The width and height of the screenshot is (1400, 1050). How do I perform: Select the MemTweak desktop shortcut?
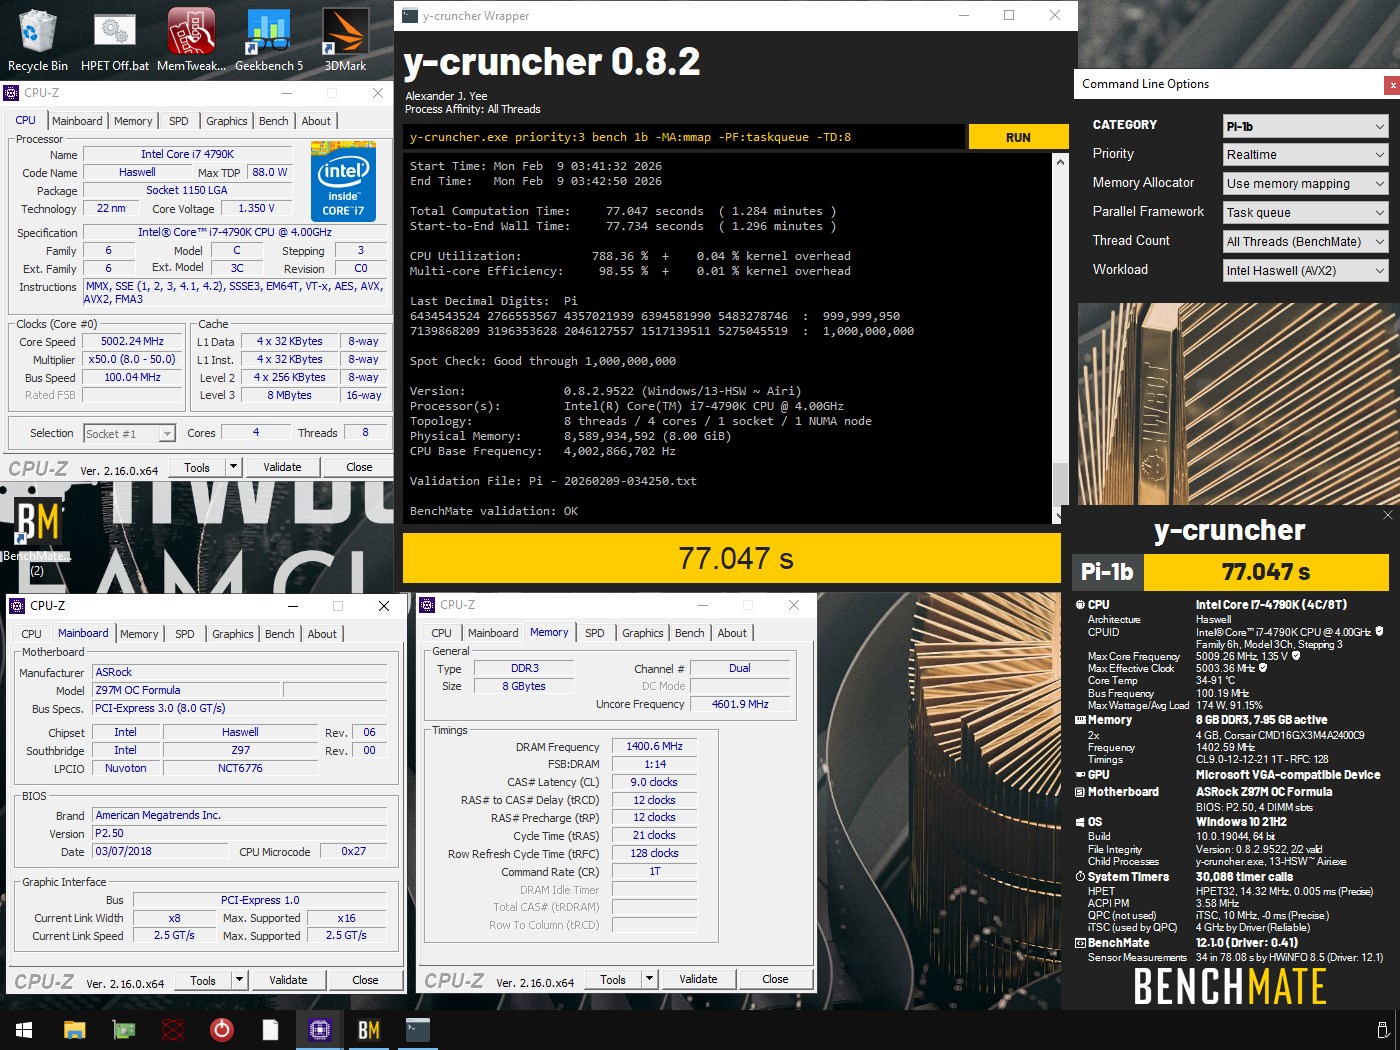[191, 41]
